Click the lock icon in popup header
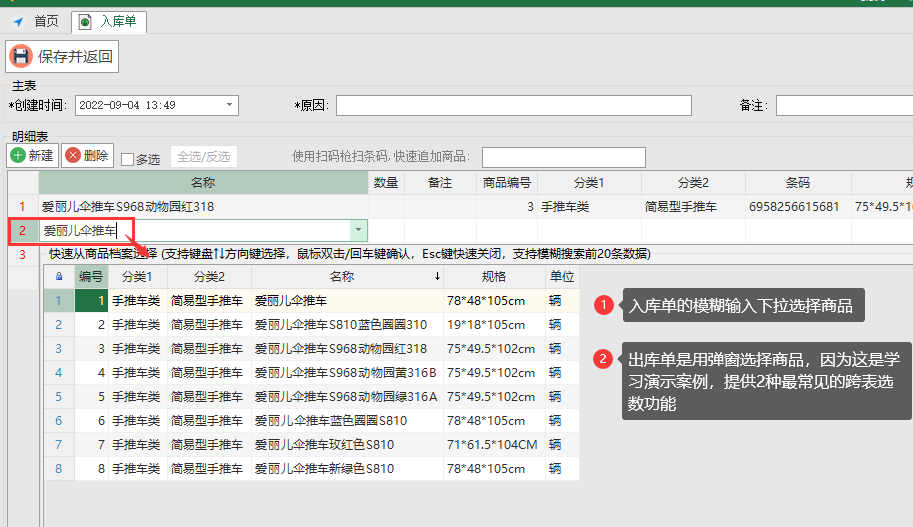This screenshot has height=527, width=913. click(59, 277)
